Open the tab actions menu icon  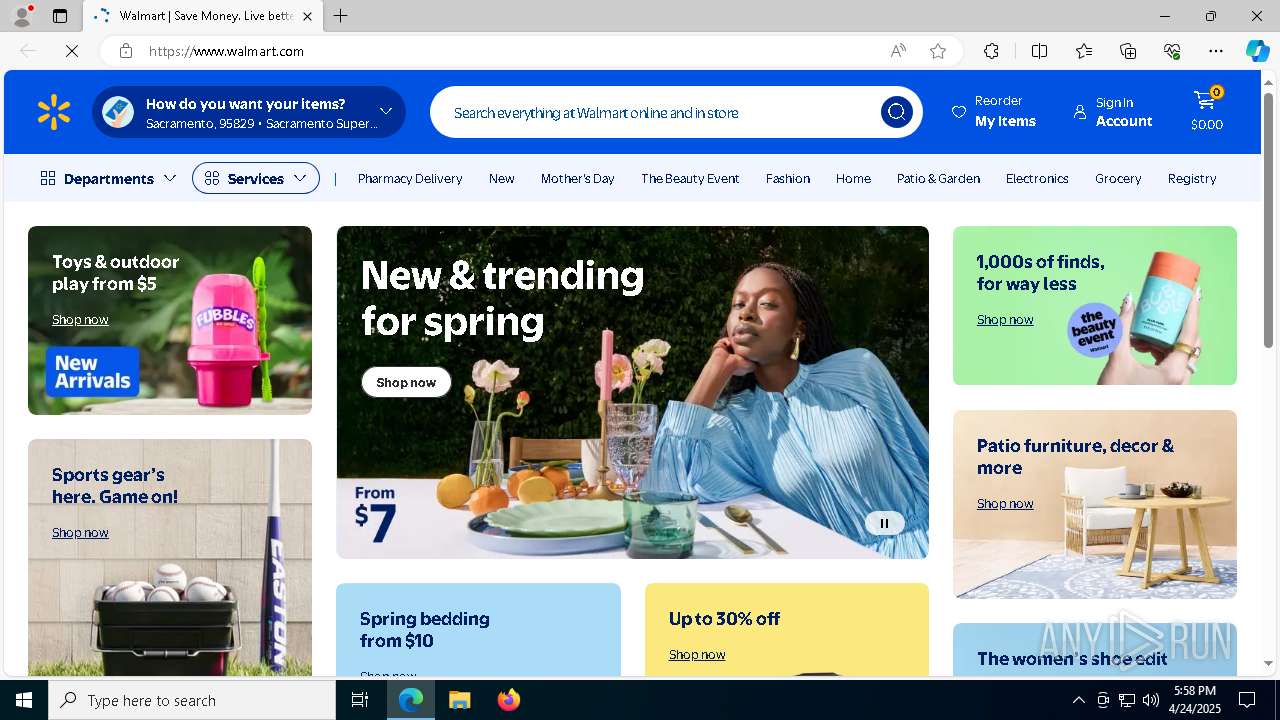pos(60,16)
